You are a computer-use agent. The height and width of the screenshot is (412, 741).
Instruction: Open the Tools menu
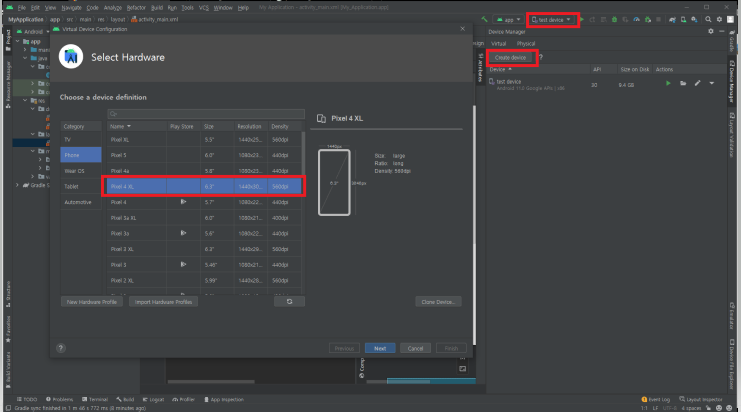pyautogui.click(x=188, y=8)
